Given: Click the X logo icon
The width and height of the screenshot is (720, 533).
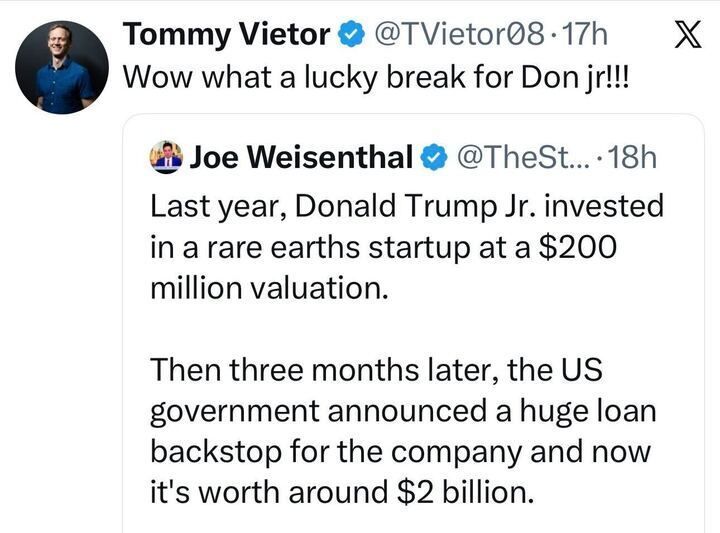Looking at the screenshot, I should tap(682, 36).
